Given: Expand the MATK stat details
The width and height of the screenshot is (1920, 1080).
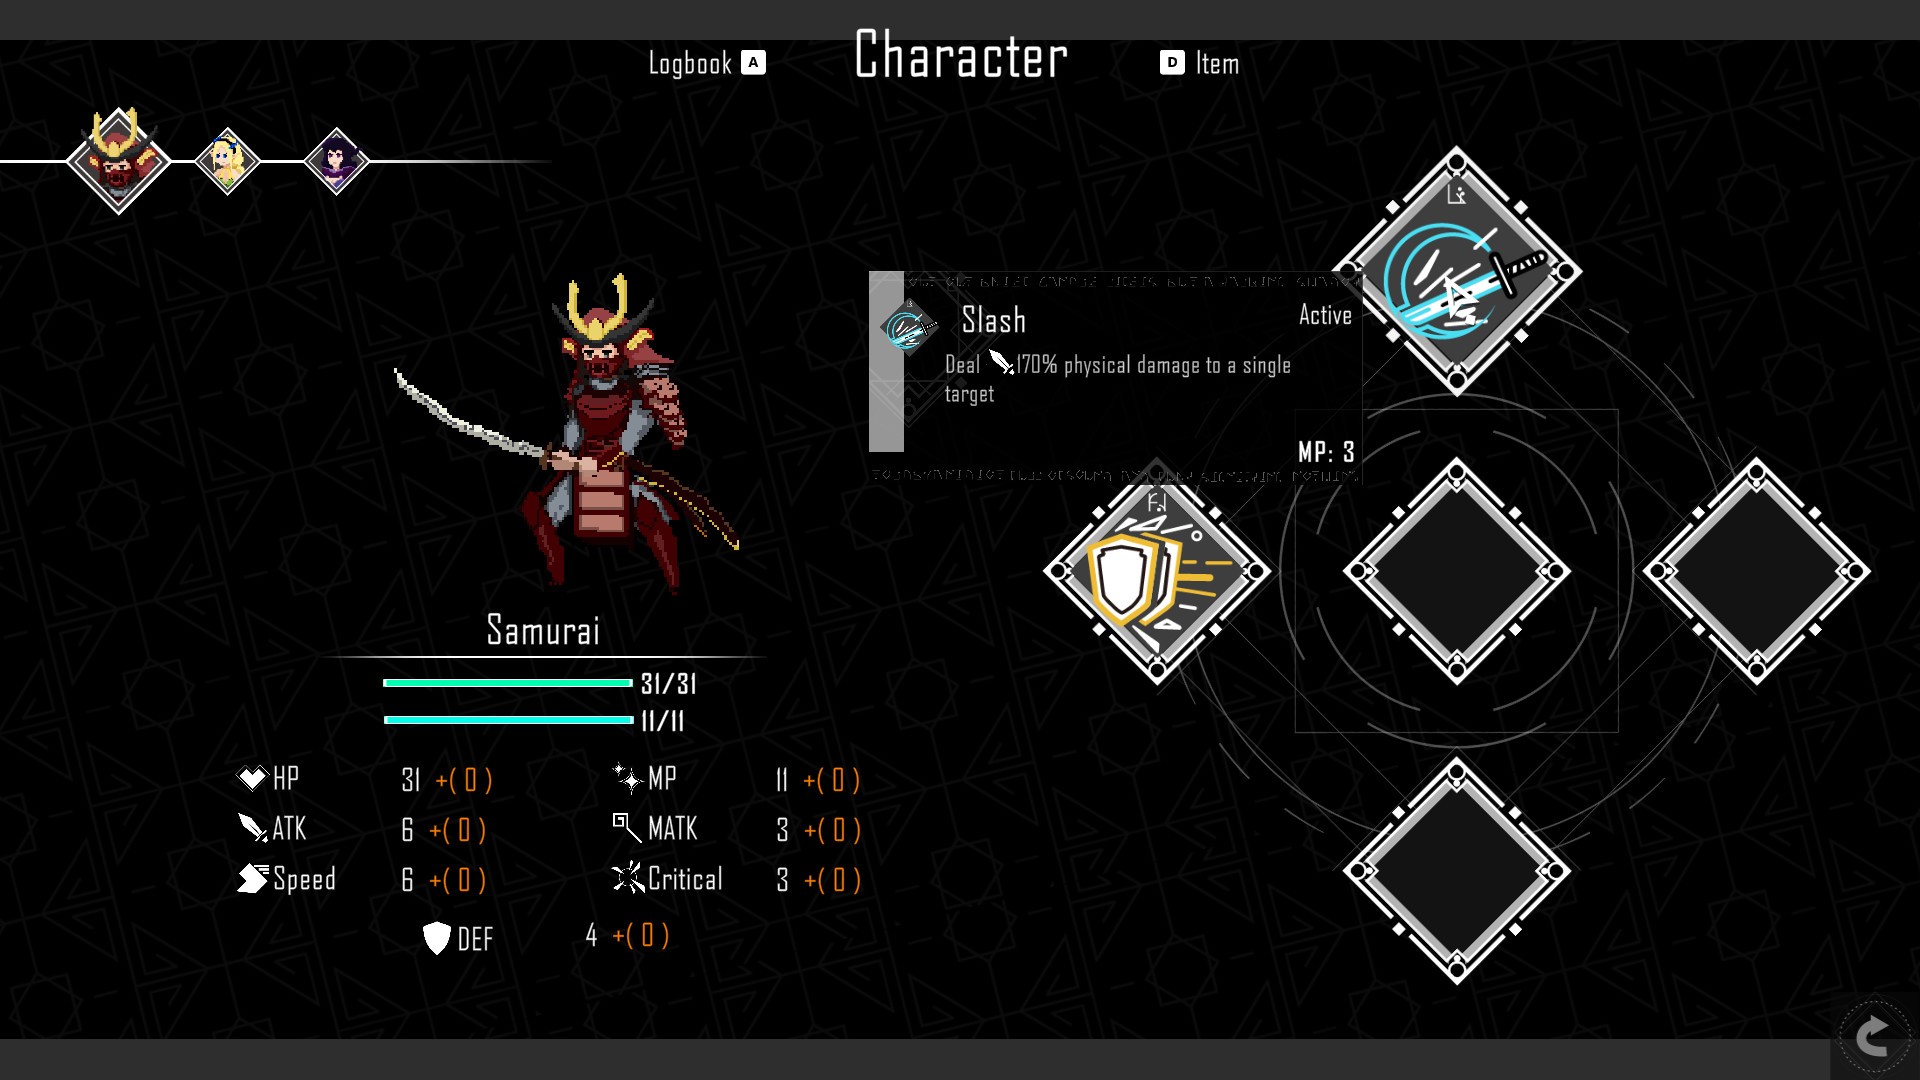Looking at the screenshot, I should click(674, 828).
